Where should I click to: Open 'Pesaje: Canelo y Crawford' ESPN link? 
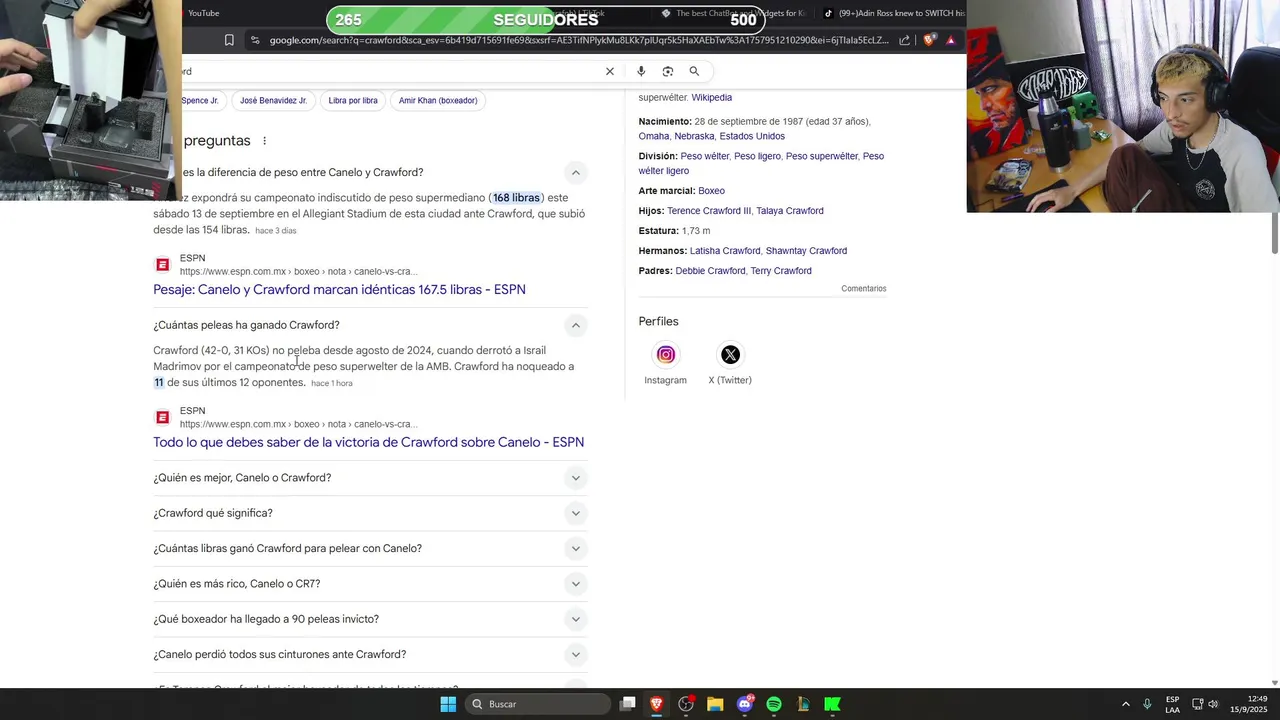pos(339,290)
